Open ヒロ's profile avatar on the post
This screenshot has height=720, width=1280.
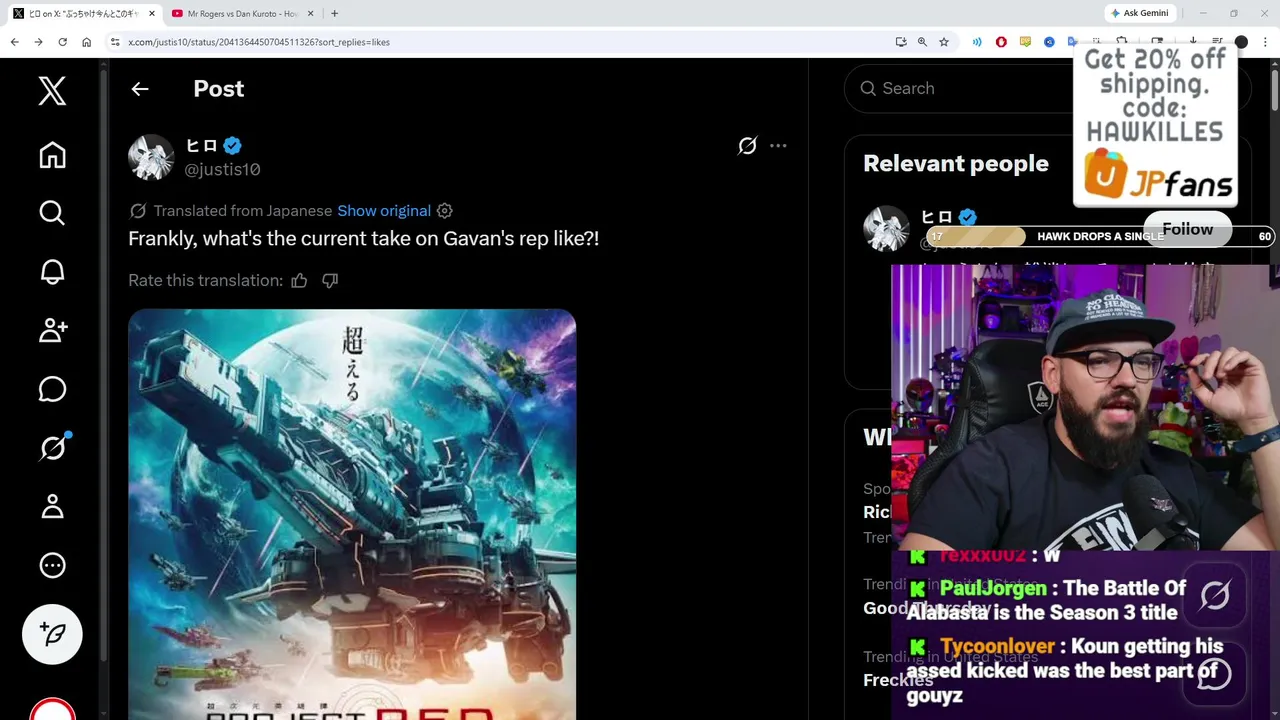pos(151,157)
